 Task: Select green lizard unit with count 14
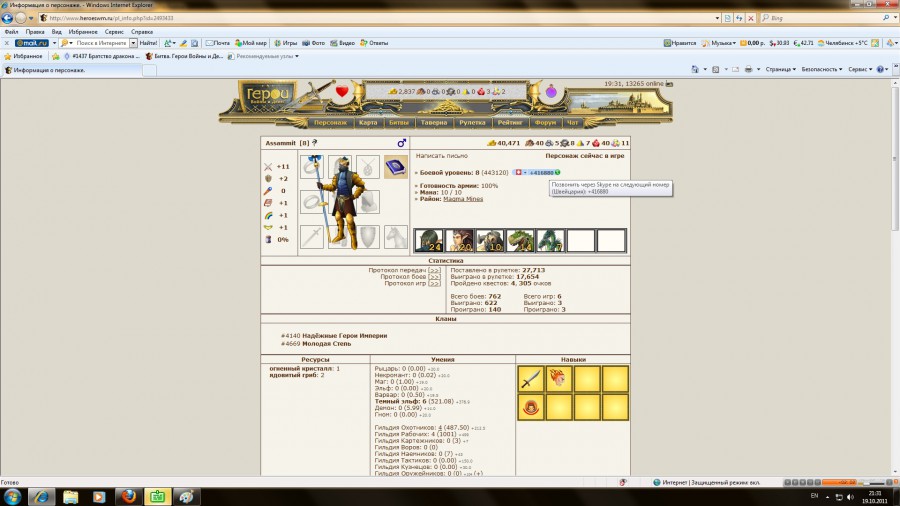click(520, 240)
